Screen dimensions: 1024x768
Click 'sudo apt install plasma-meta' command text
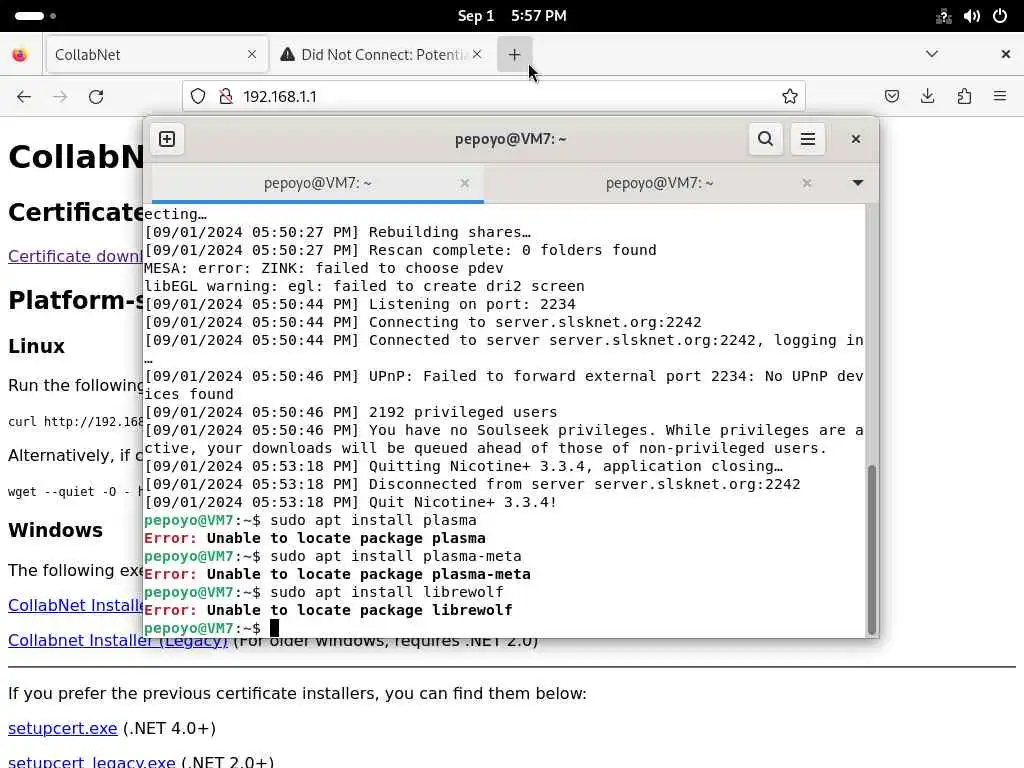coord(396,556)
